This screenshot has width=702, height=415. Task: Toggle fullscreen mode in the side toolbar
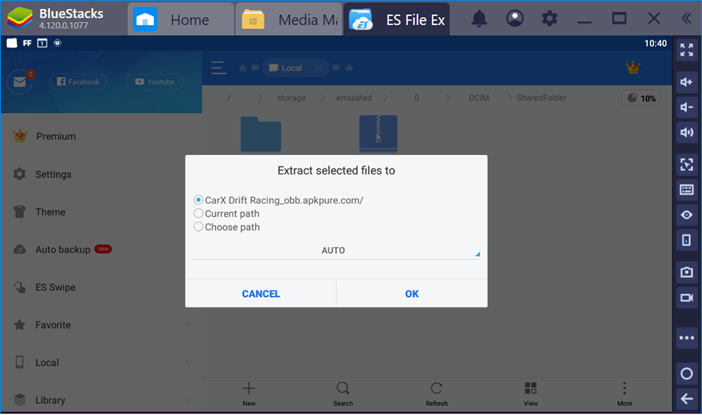pos(686,50)
